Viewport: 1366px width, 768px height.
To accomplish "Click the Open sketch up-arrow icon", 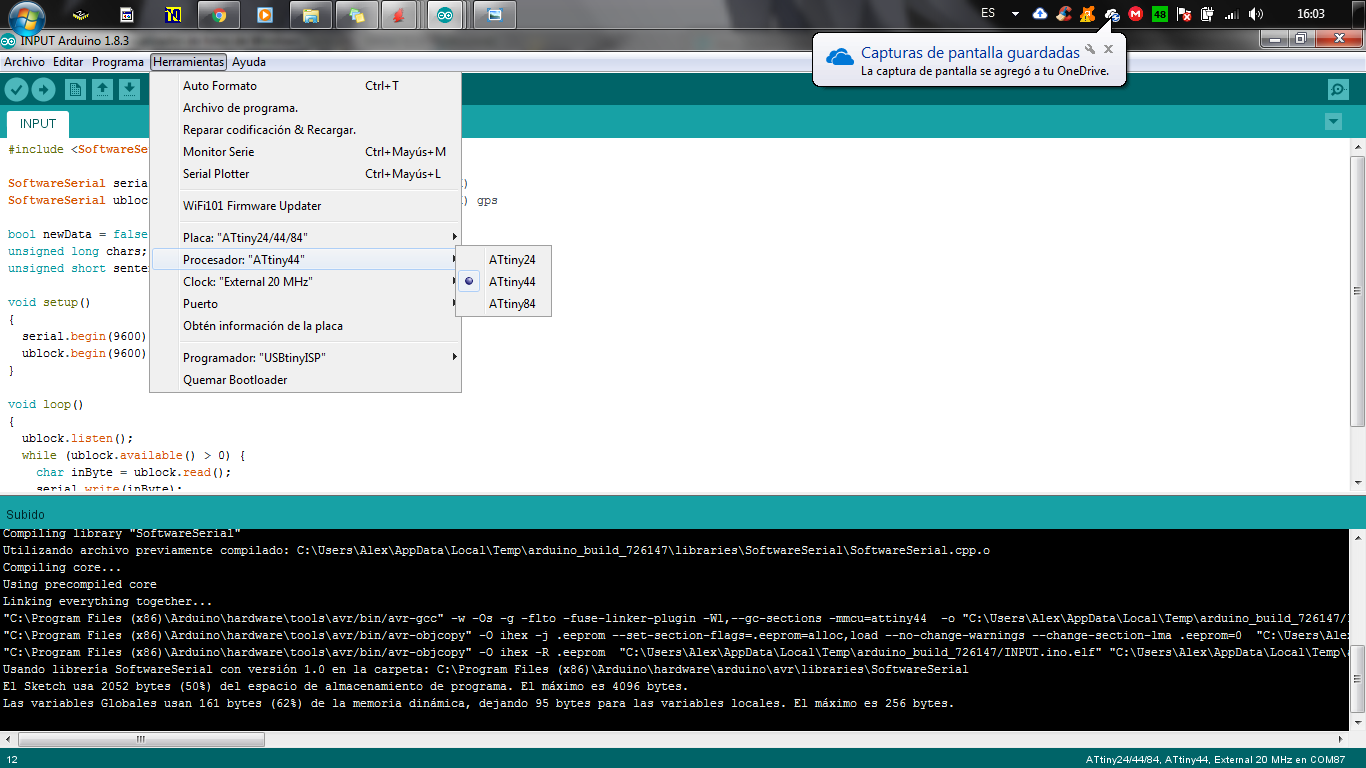I will point(102,90).
